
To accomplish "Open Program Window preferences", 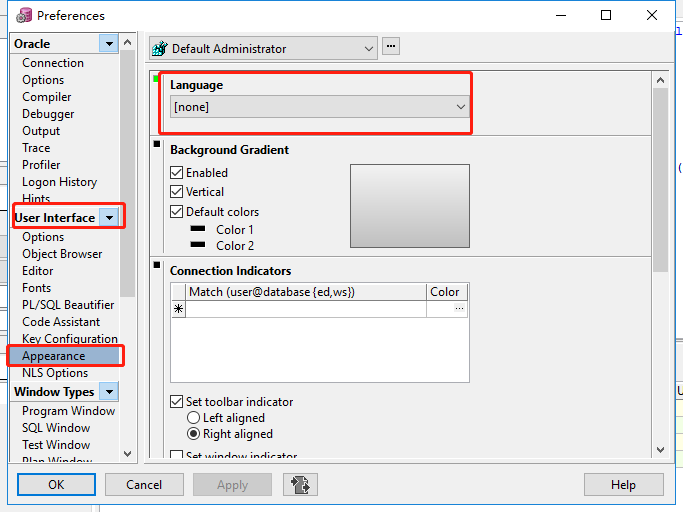I will [69, 410].
